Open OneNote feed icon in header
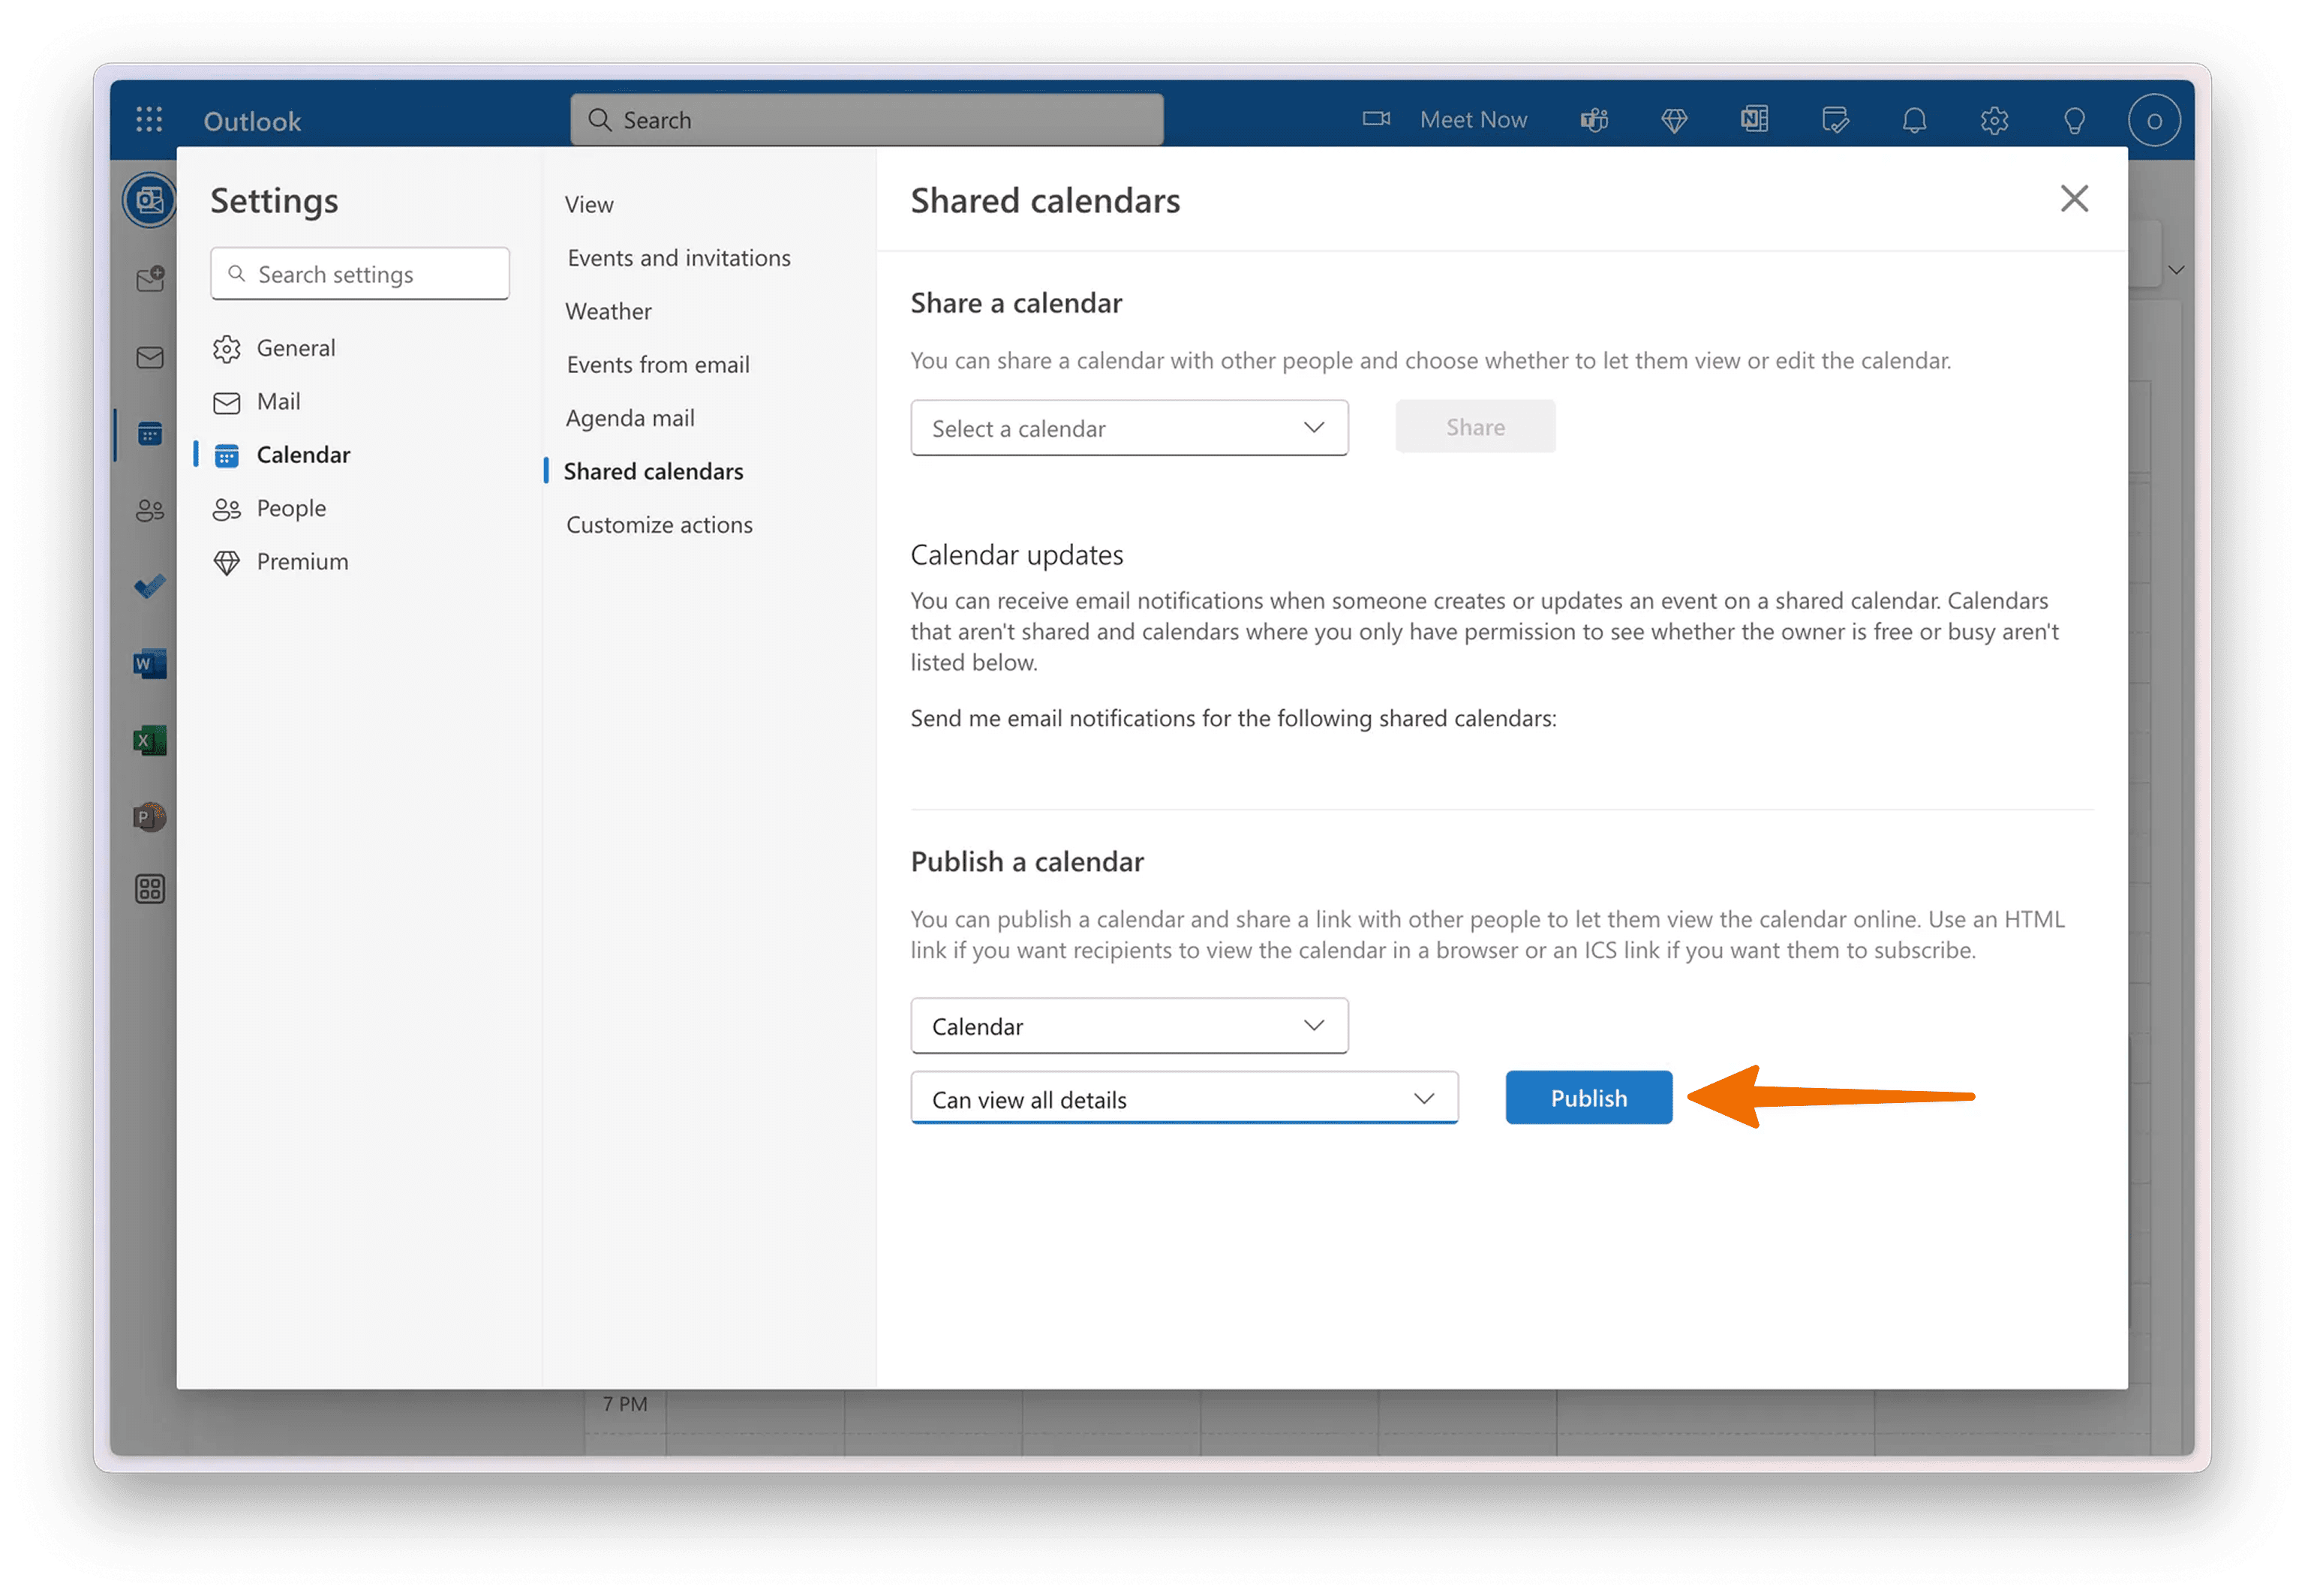 click(x=1754, y=120)
